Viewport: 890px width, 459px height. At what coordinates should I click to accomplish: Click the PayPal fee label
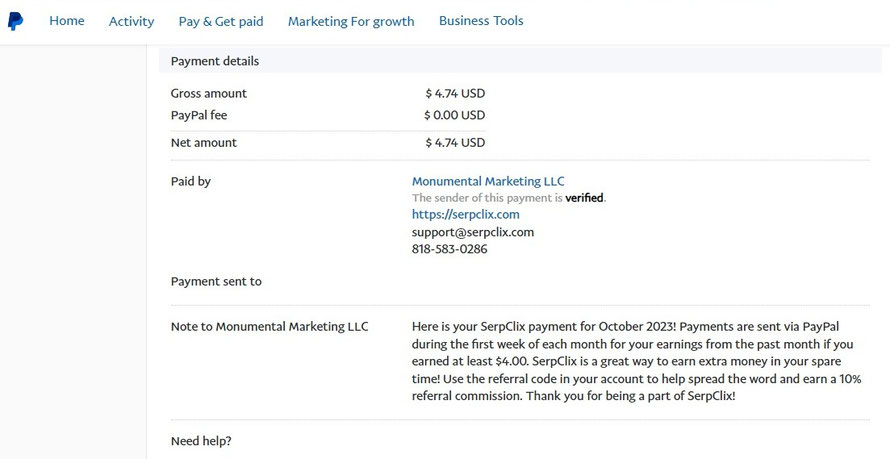199,115
